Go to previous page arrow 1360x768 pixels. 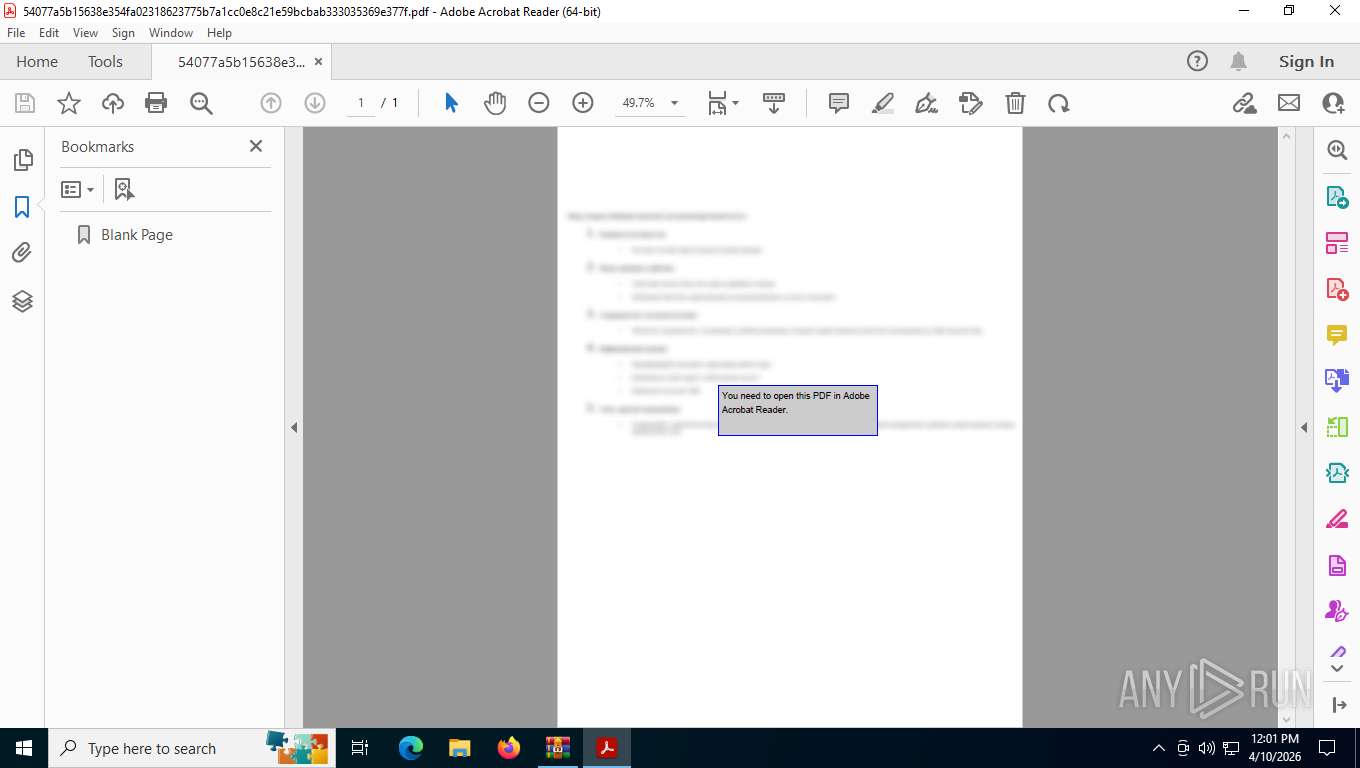271,103
